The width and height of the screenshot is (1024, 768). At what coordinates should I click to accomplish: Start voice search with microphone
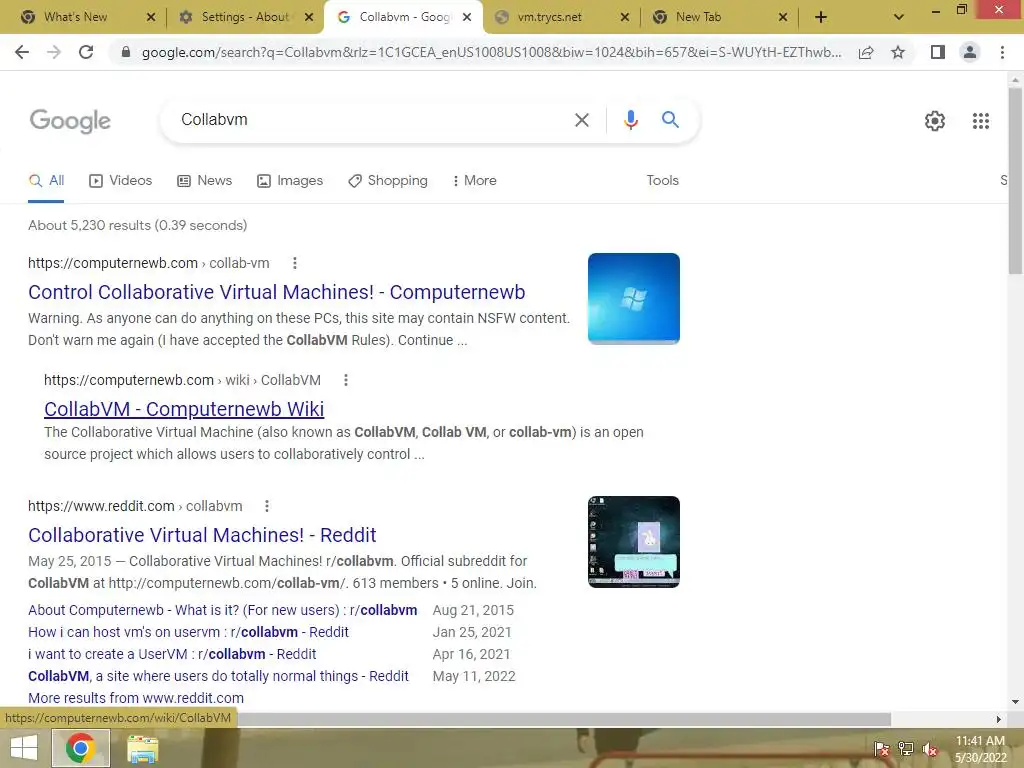(630, 120)
